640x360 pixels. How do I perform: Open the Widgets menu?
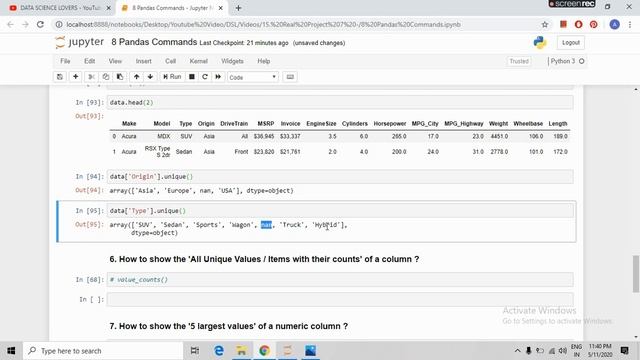[x=232, y=61]
